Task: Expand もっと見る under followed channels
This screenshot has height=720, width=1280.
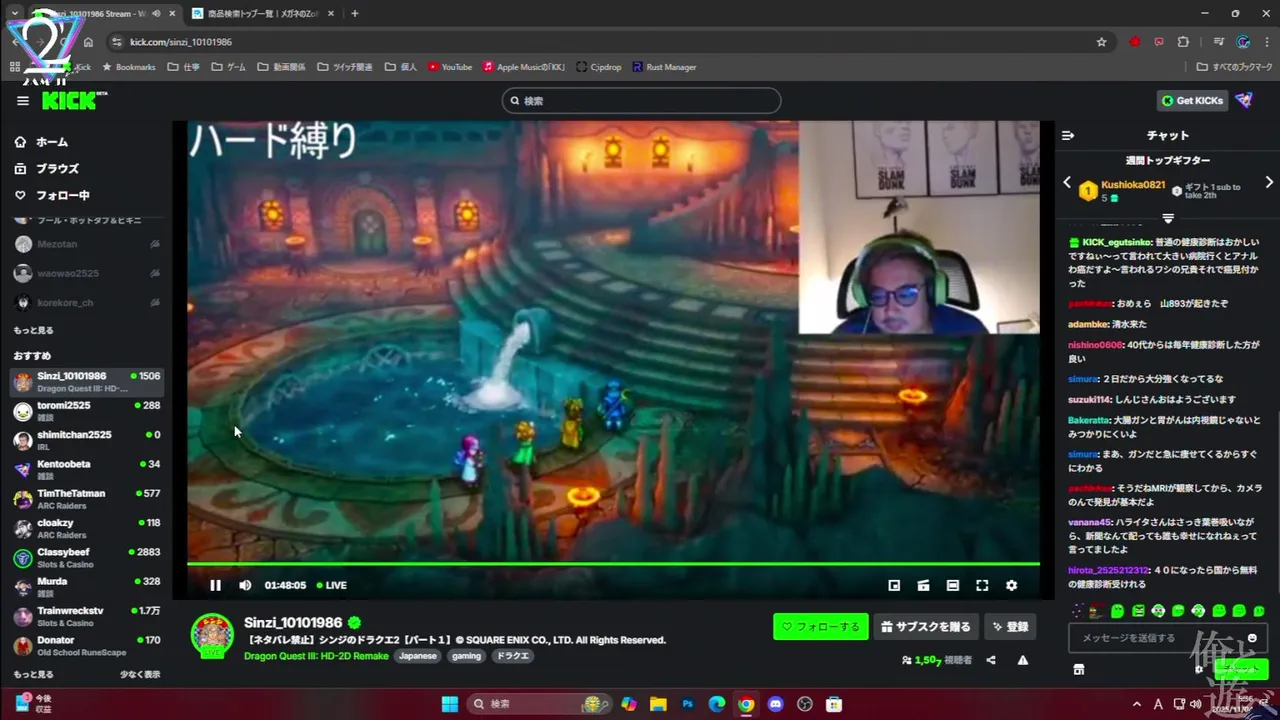Action: (33, 330)
